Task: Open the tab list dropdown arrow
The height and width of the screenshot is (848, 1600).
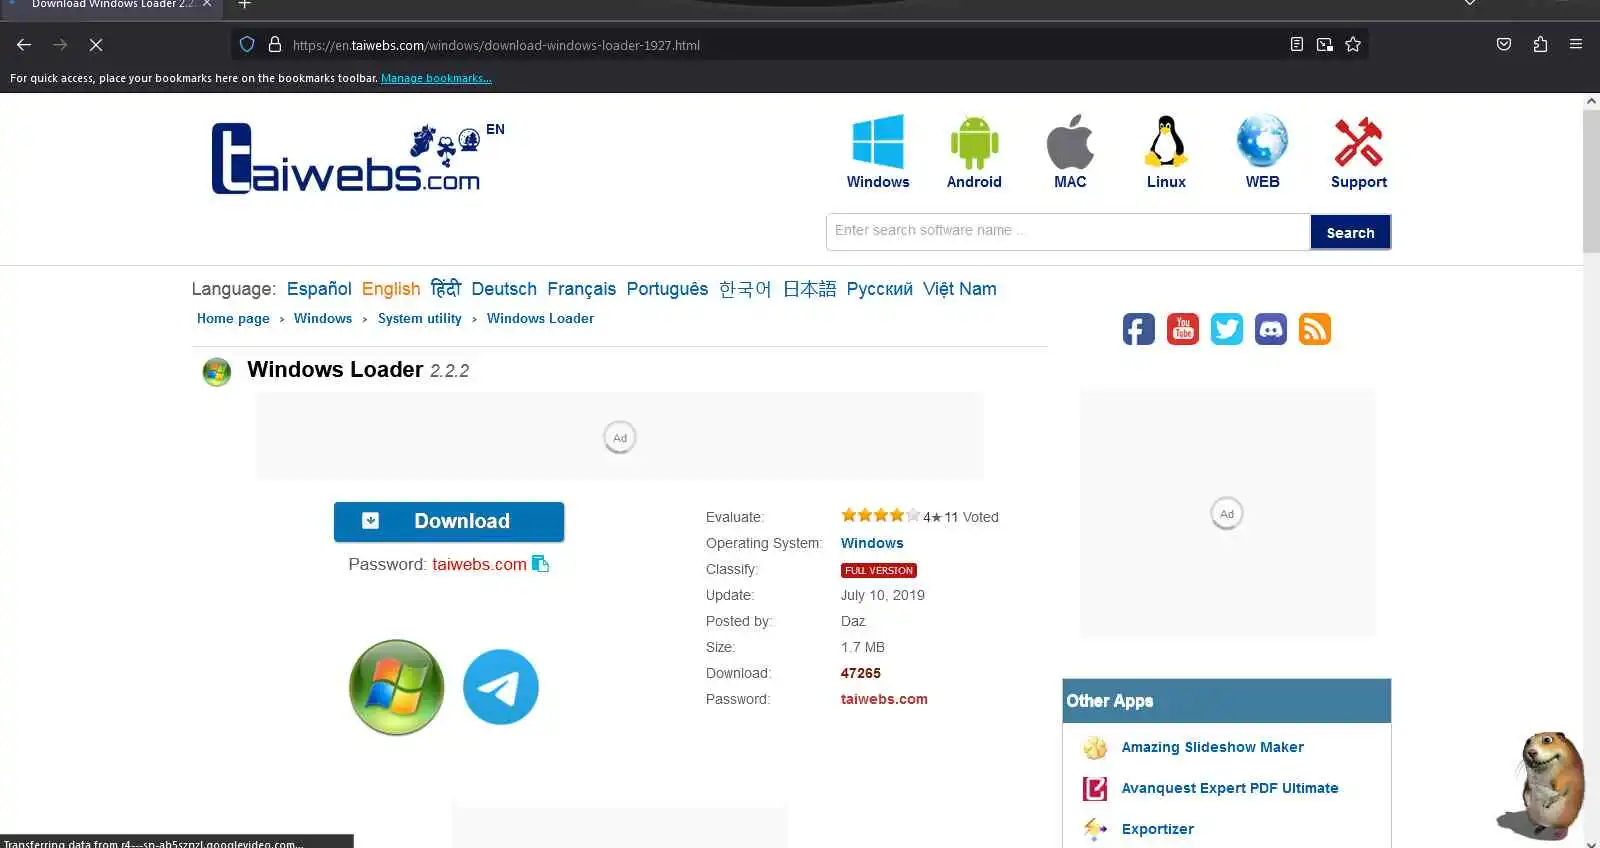Action: point(1470,4)
